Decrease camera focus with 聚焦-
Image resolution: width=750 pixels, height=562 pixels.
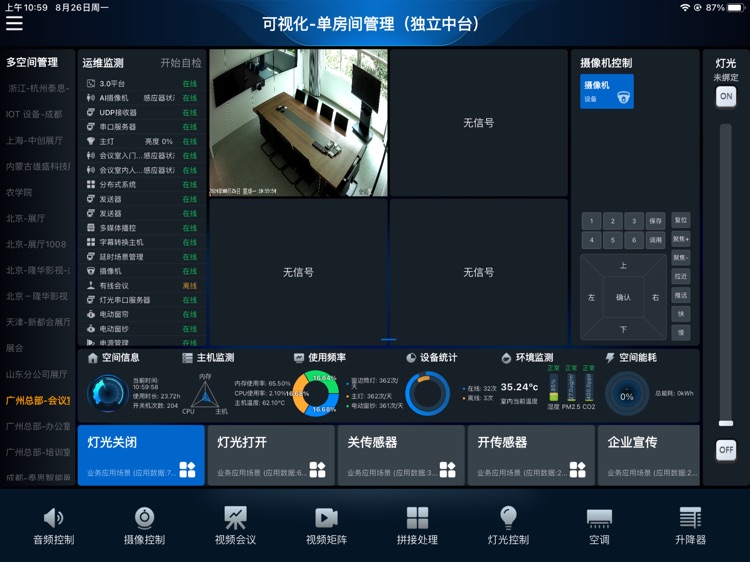681,257
